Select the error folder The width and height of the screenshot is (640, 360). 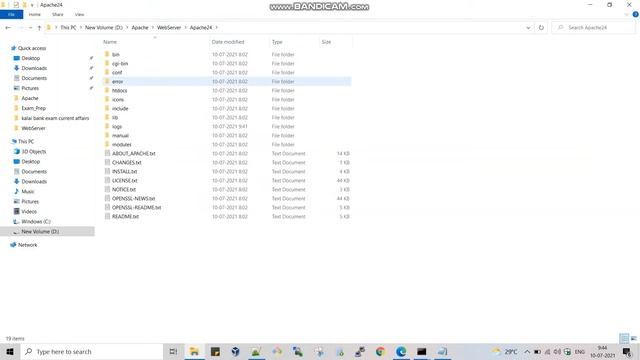pyautogui.click(x=227, y=81)
